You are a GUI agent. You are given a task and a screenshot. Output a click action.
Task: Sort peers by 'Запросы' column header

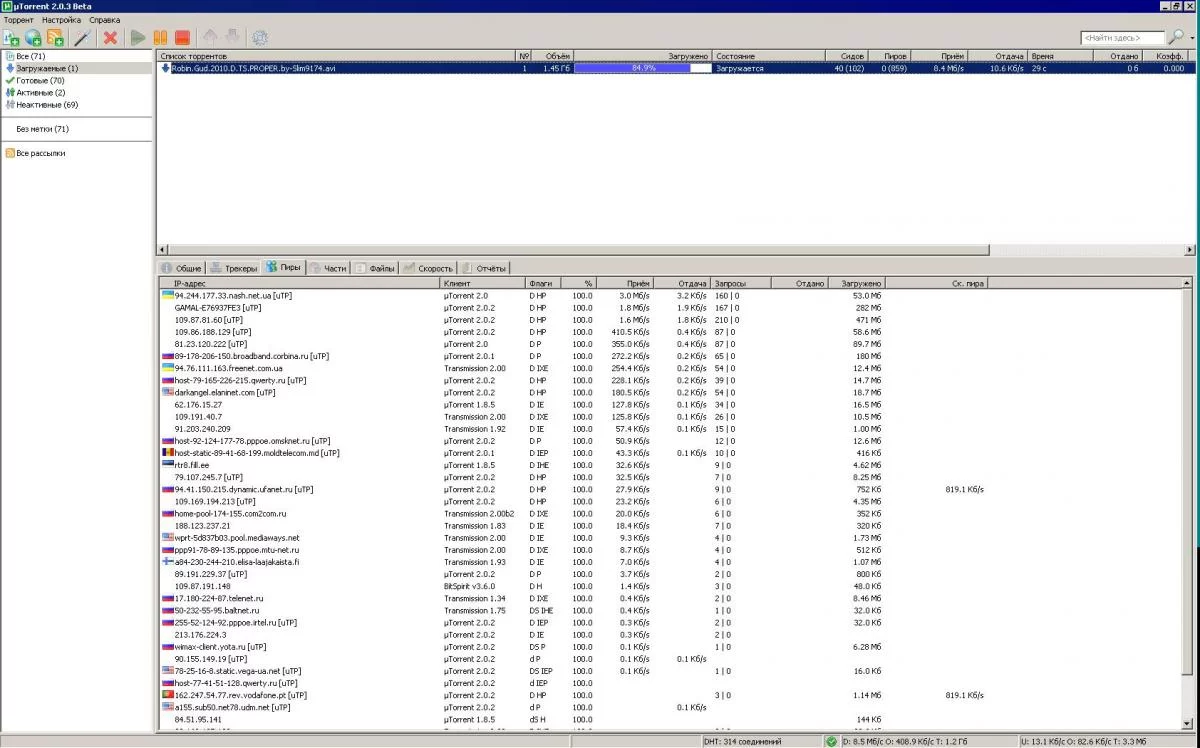(x=741, y=284)
